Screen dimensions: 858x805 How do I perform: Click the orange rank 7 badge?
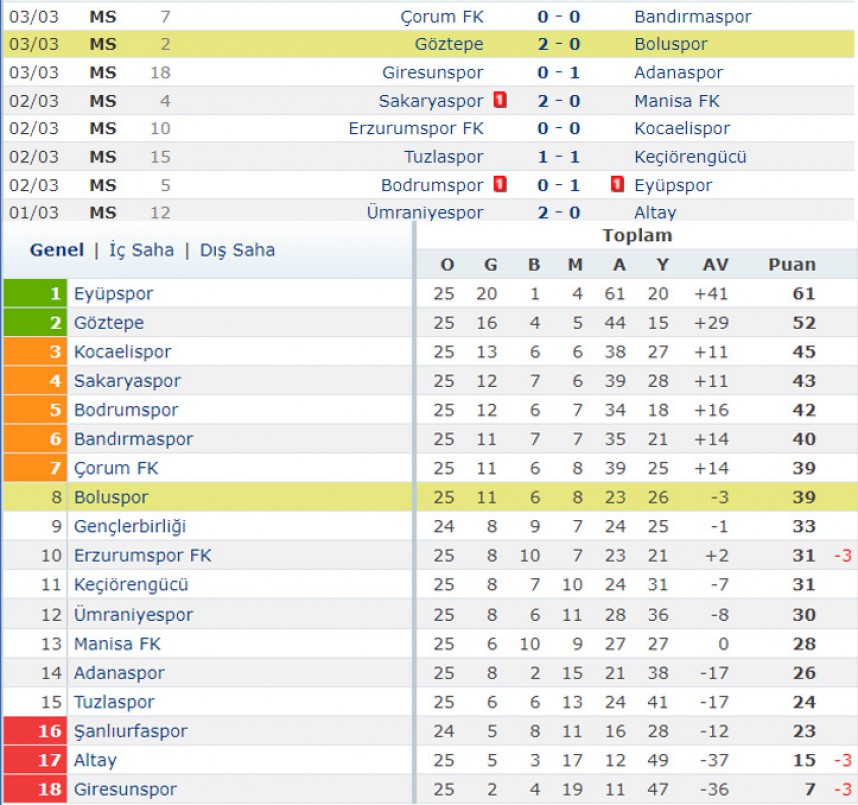click(35, 468)
